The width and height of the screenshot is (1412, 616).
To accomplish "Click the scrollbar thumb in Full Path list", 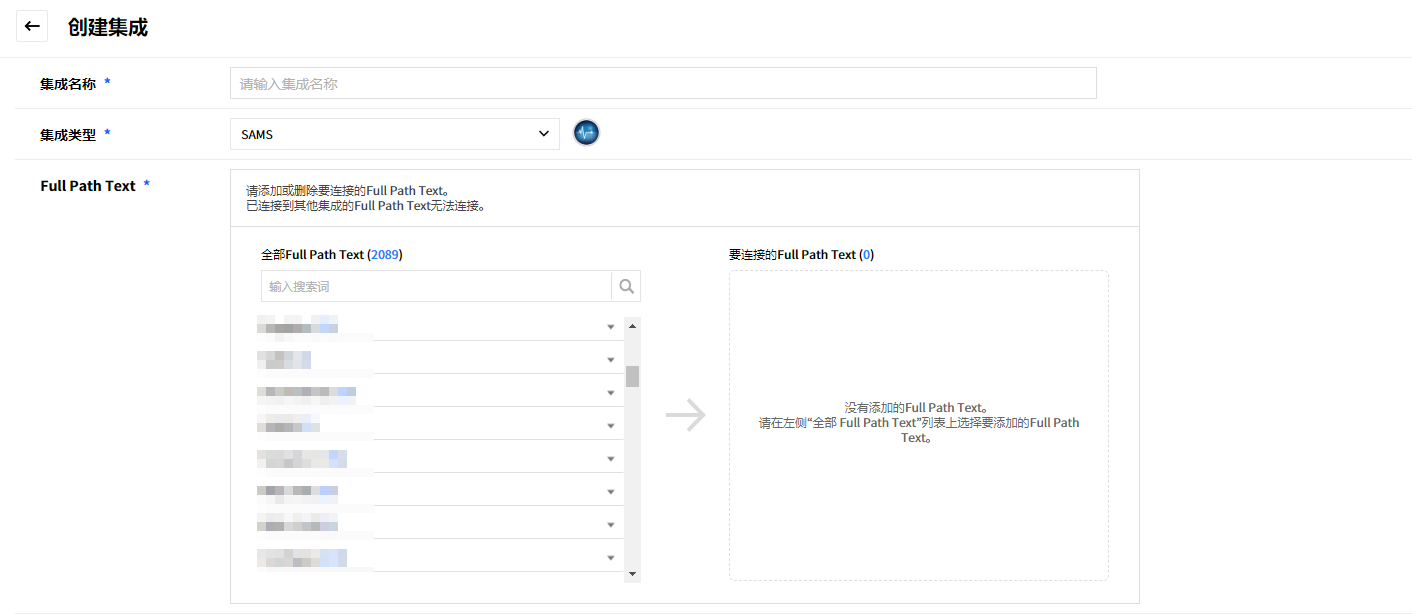I will [632, 376].
